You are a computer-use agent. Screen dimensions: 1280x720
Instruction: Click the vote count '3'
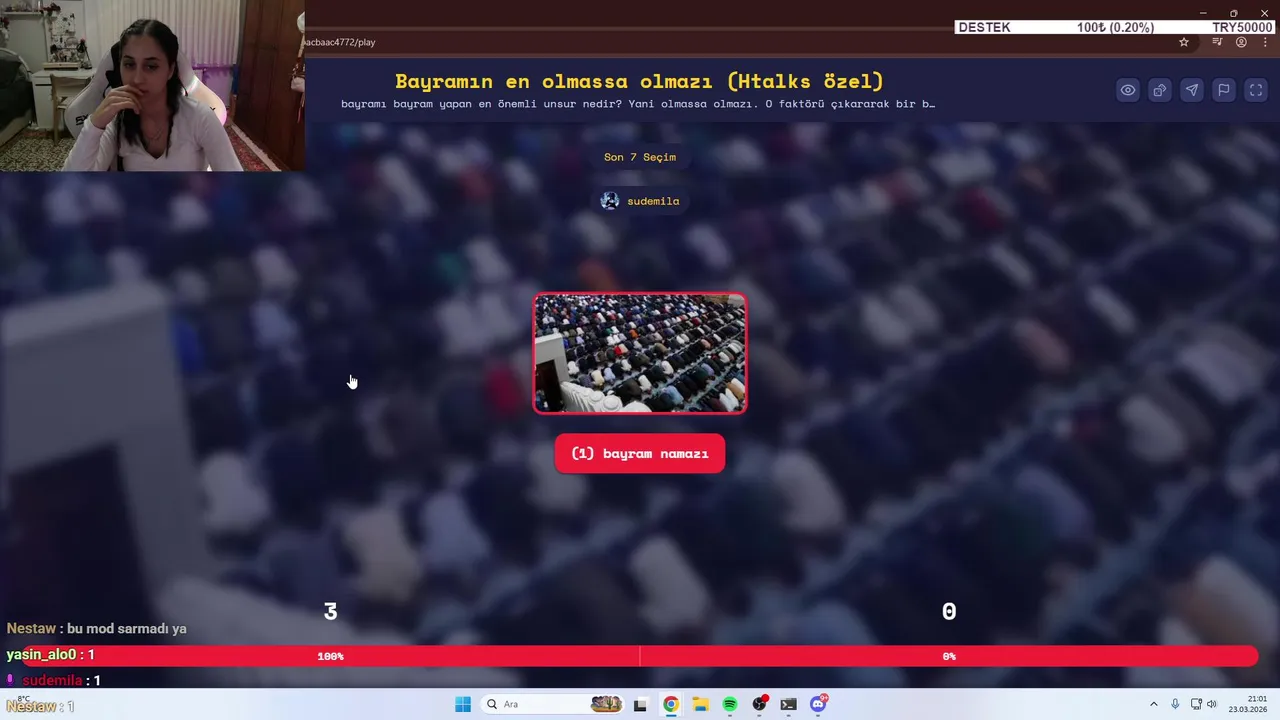(331, 611)
